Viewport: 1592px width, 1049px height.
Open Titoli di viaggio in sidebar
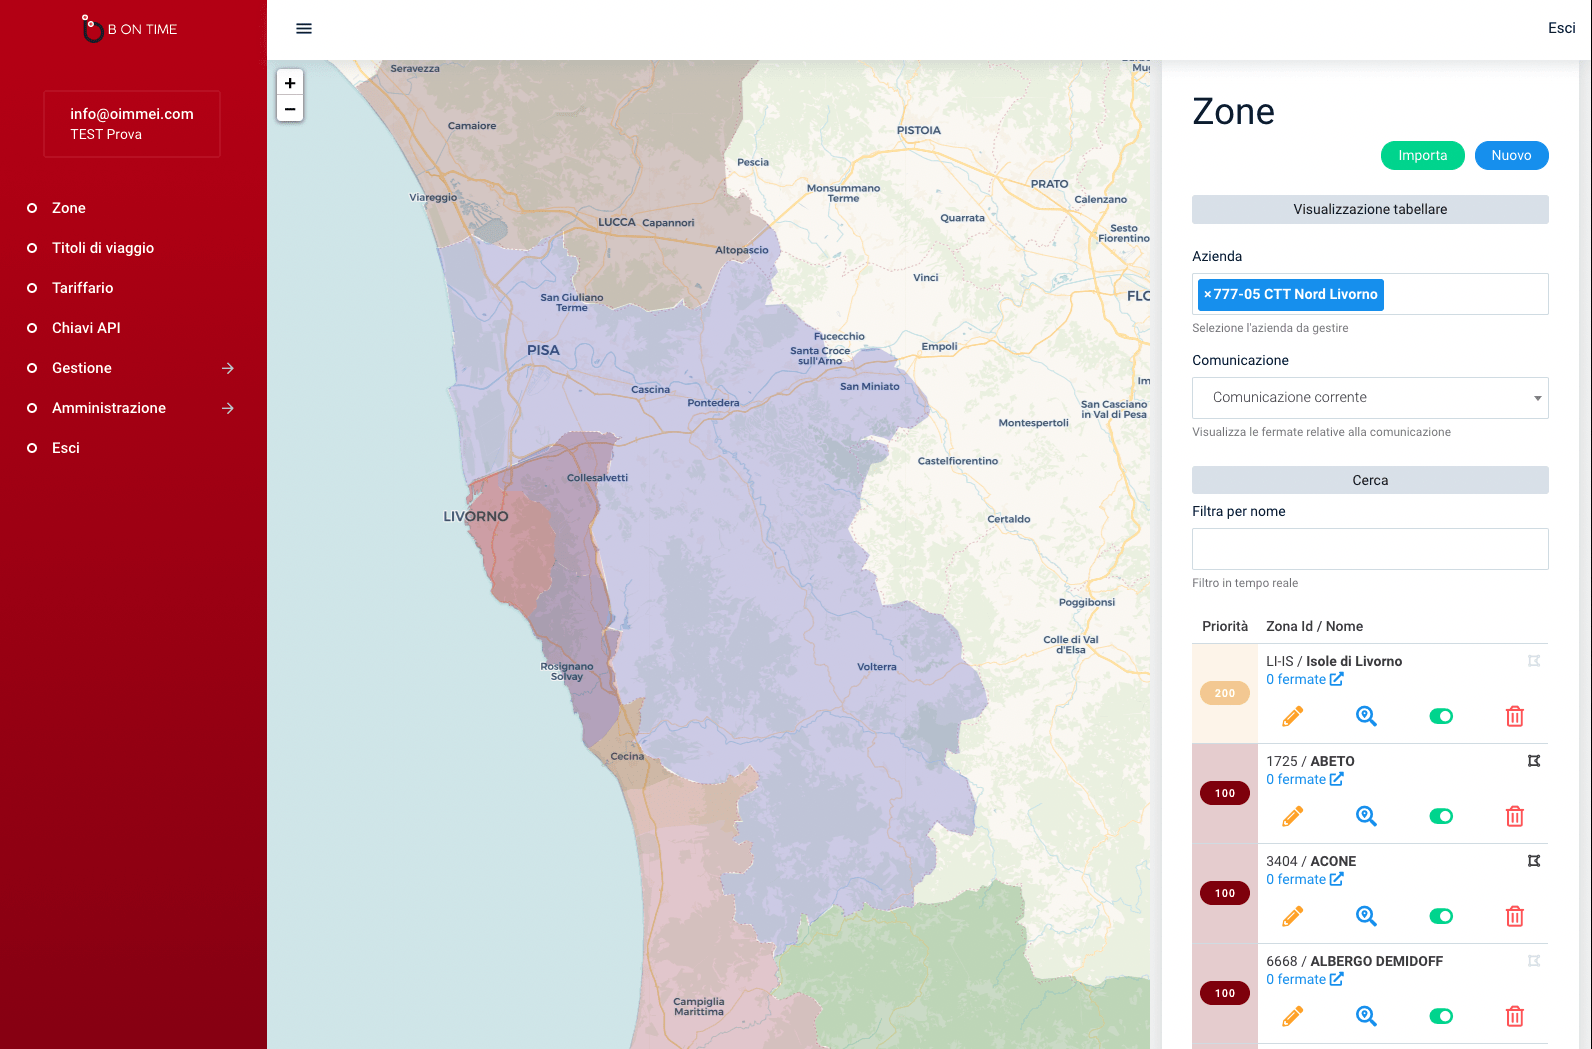coord(103,248)
